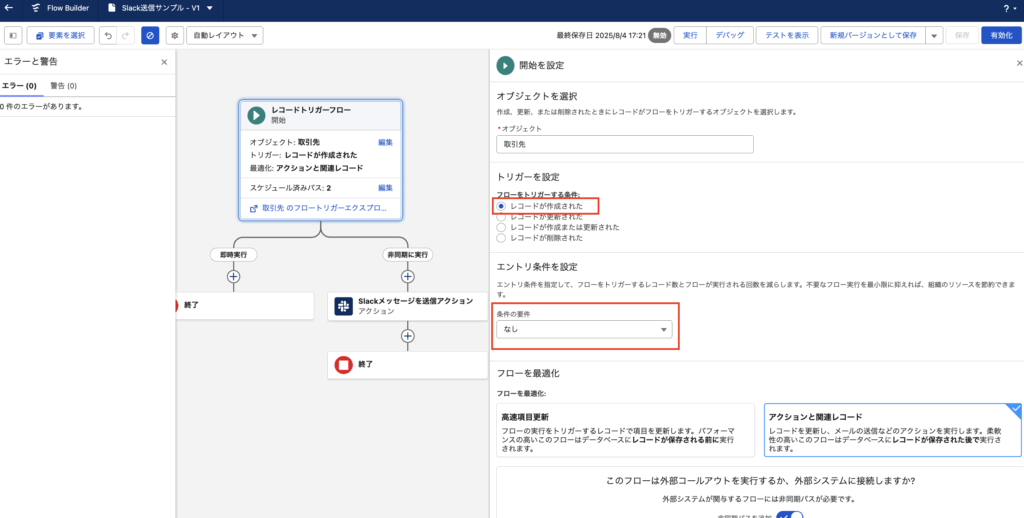1024x518 pixels.
Task: Switch to the エラー (0) tab
Action: (19, 86)
